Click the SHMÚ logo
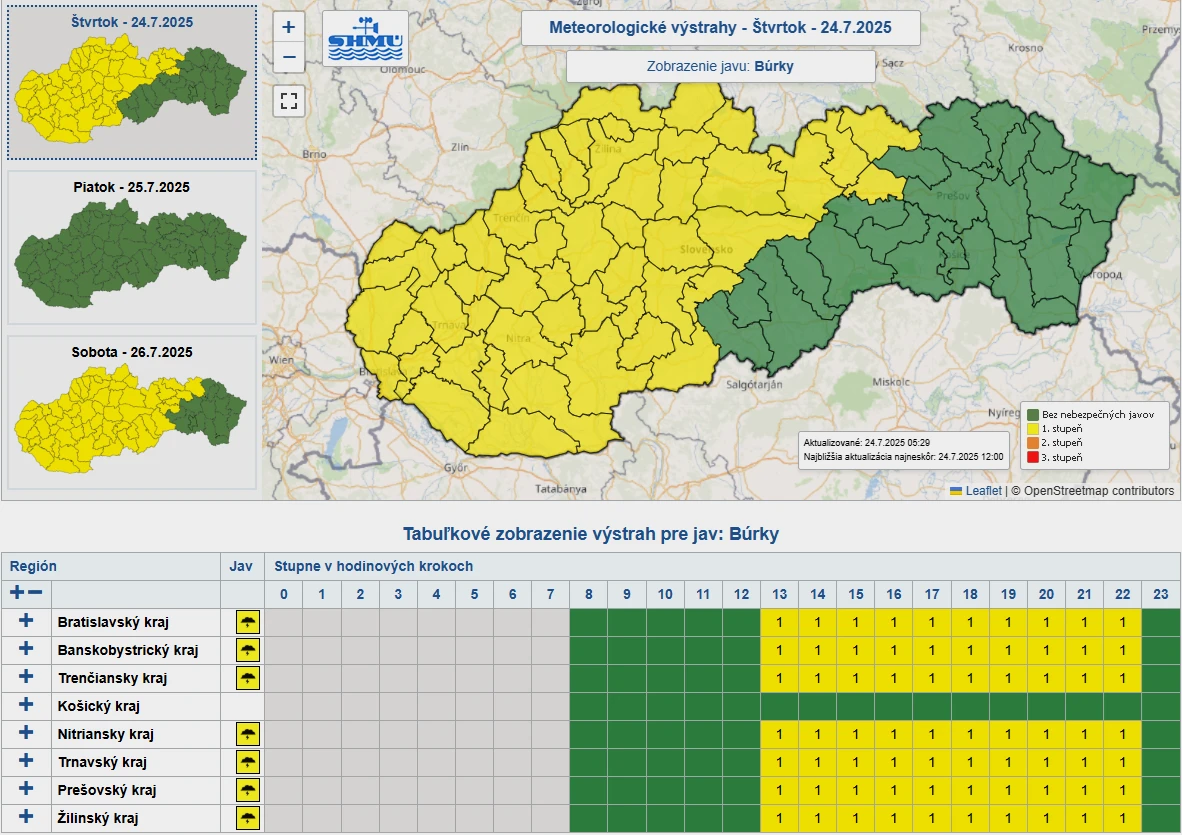The height and width of the screenshot is (835, 1182). click(365, 40)
